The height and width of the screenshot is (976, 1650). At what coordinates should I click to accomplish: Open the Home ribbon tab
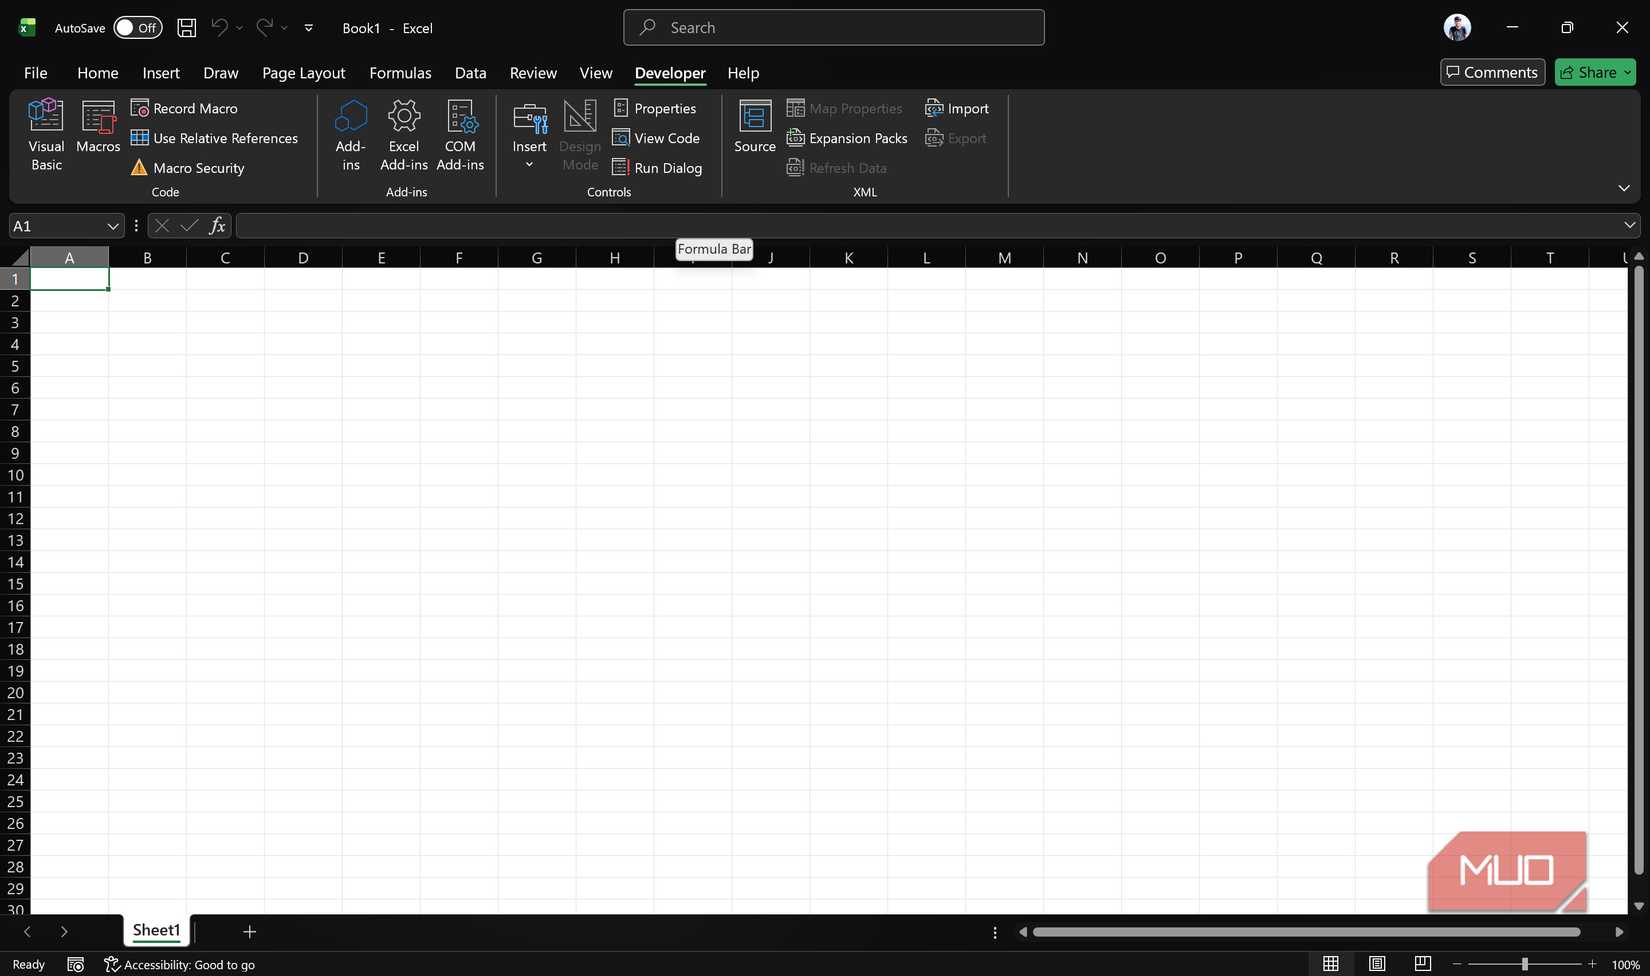[x=97, y=72]
